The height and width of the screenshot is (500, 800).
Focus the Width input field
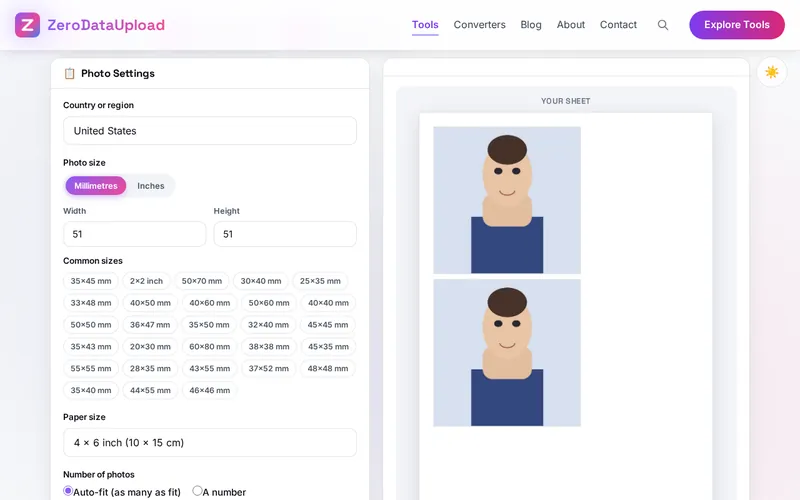[135, 234]
